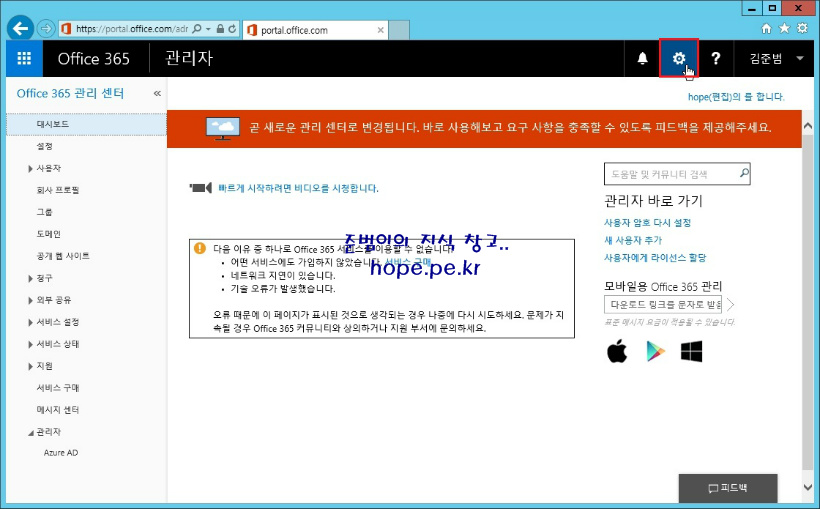Open browser favorites star icon

point(784,28)
